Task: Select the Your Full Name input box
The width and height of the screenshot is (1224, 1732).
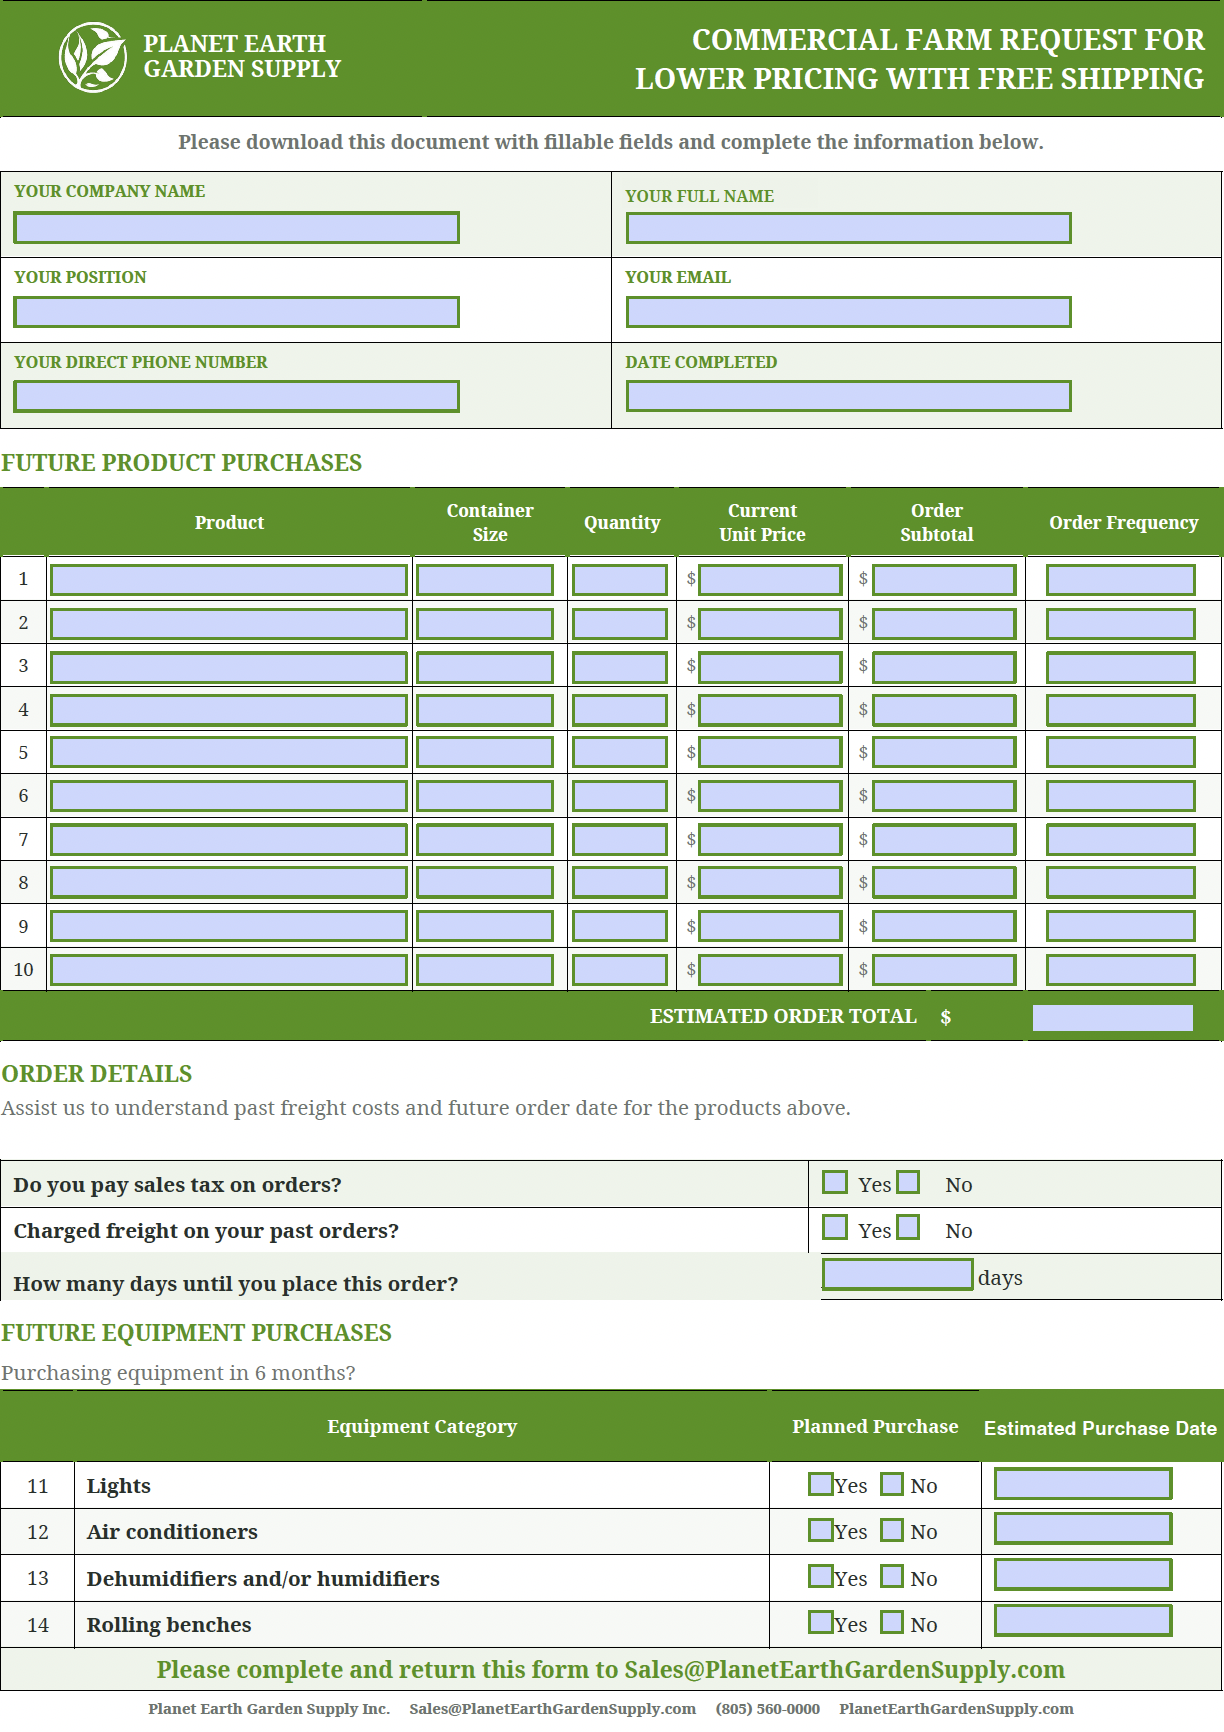Action: [x=848, y=228]
